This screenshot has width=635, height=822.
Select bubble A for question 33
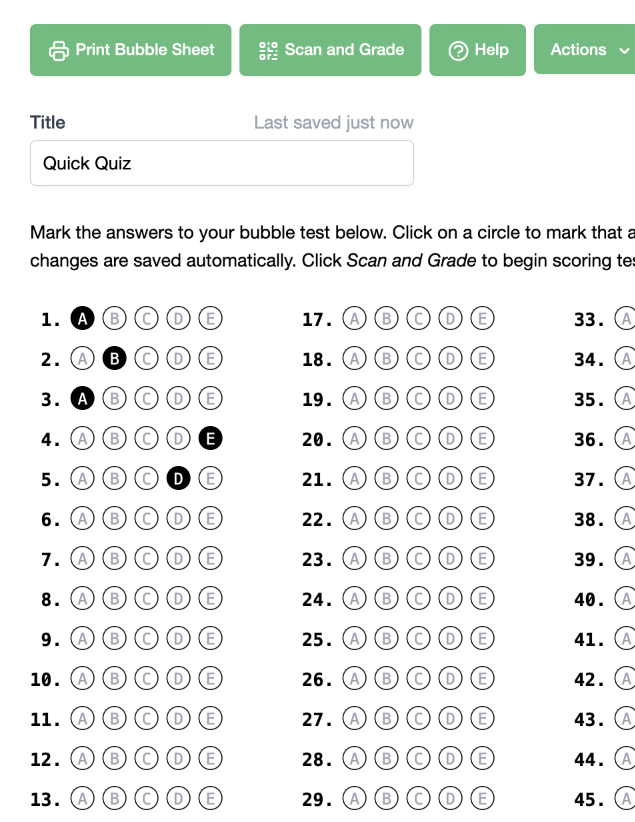pyautogui.click(x=625, y=319)
